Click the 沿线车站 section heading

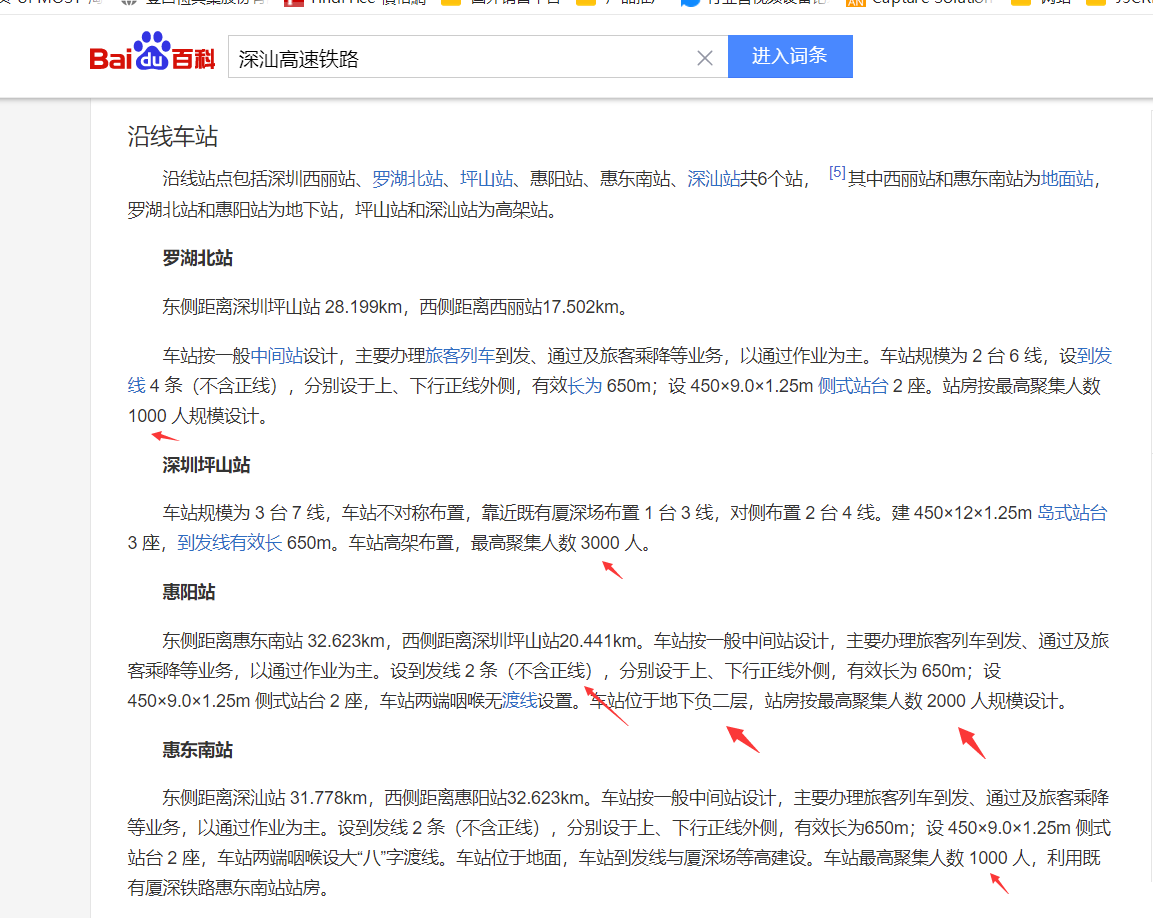173,137
